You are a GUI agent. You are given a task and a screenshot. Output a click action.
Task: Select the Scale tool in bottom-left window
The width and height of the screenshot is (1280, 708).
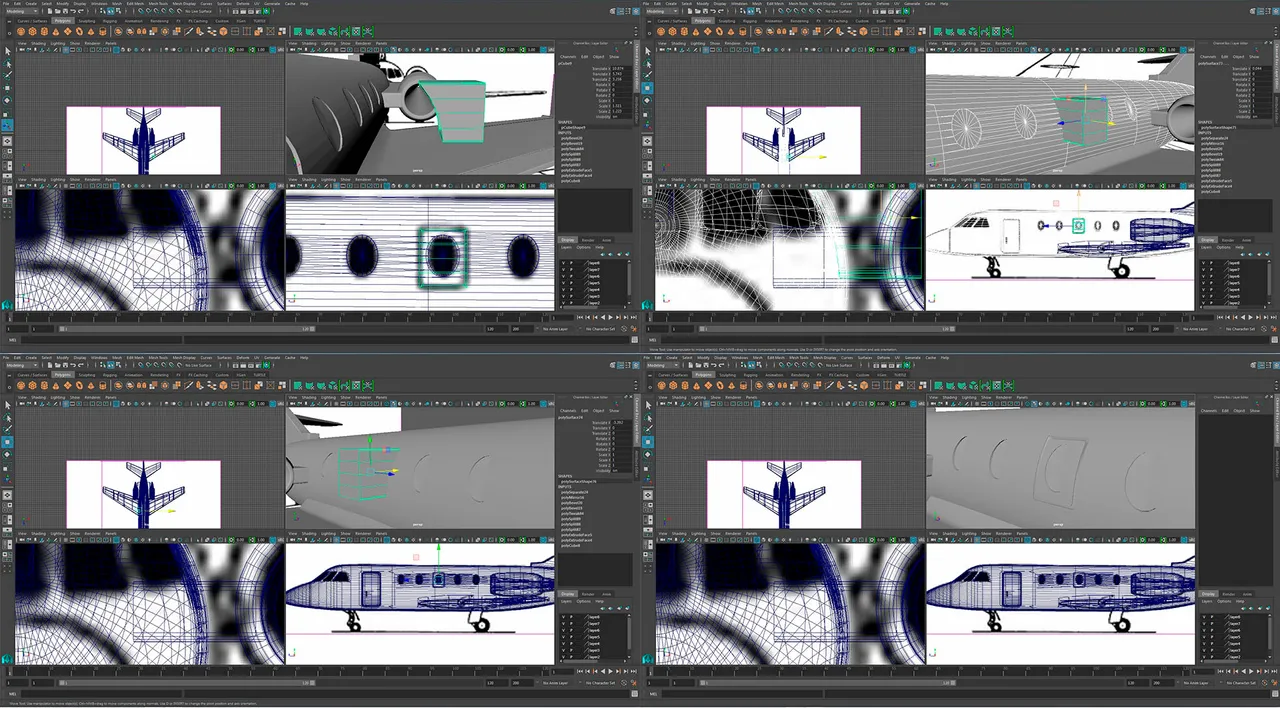(x=8, y=468)
